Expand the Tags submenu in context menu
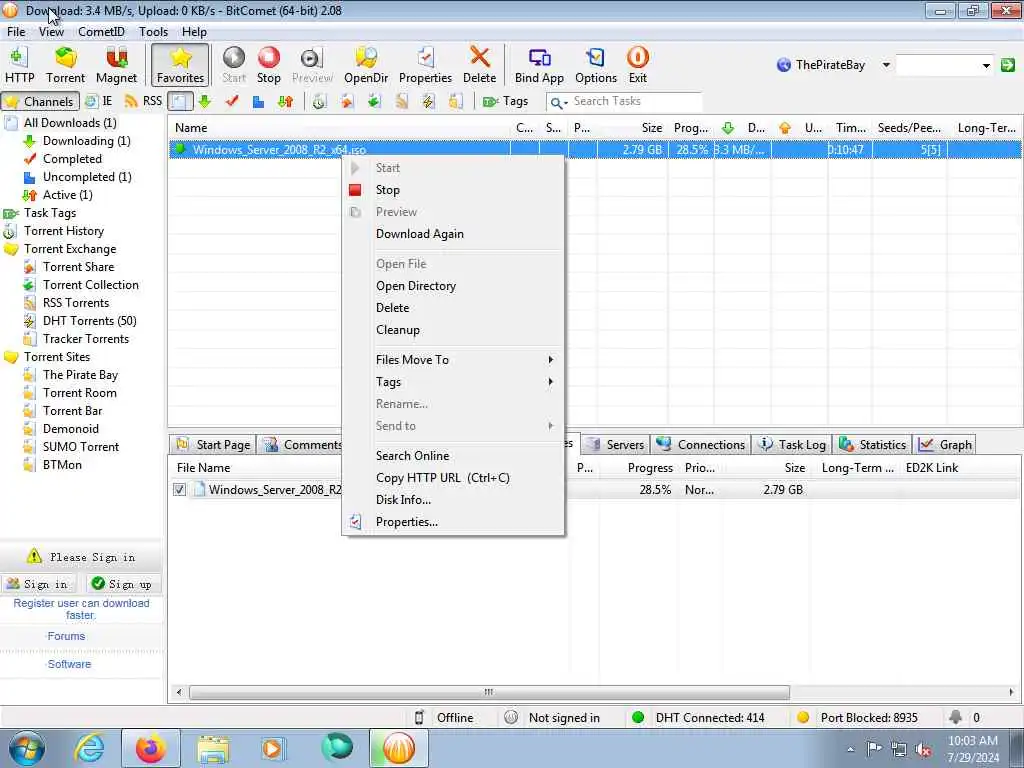Screen dimensions: 1024x768 453,382
